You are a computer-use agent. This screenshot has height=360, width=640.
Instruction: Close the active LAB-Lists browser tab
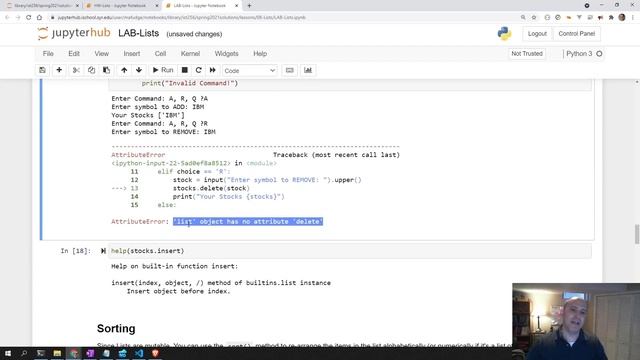pos(237,6)
